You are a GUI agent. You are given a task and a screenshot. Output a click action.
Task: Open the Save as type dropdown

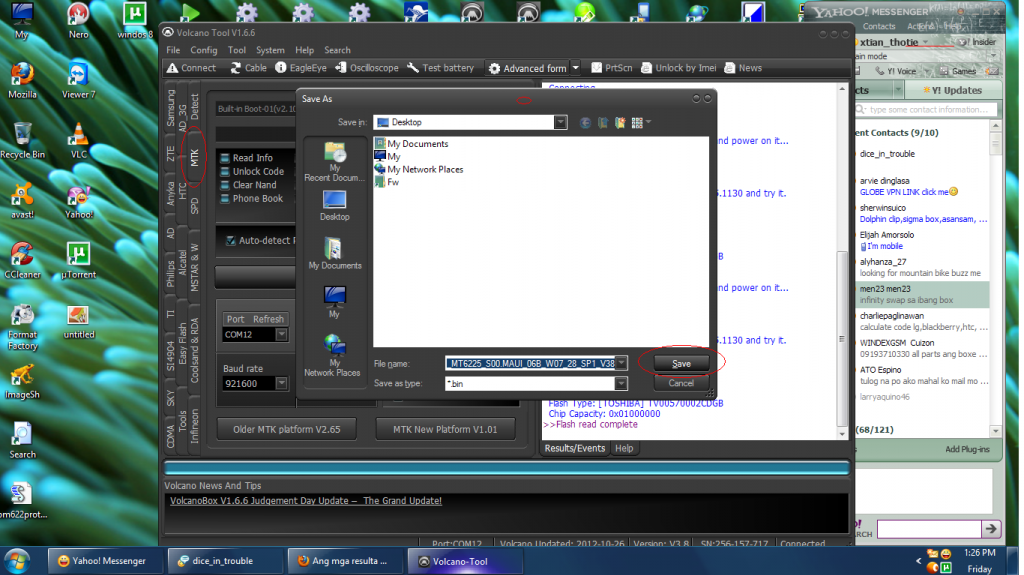621,384
